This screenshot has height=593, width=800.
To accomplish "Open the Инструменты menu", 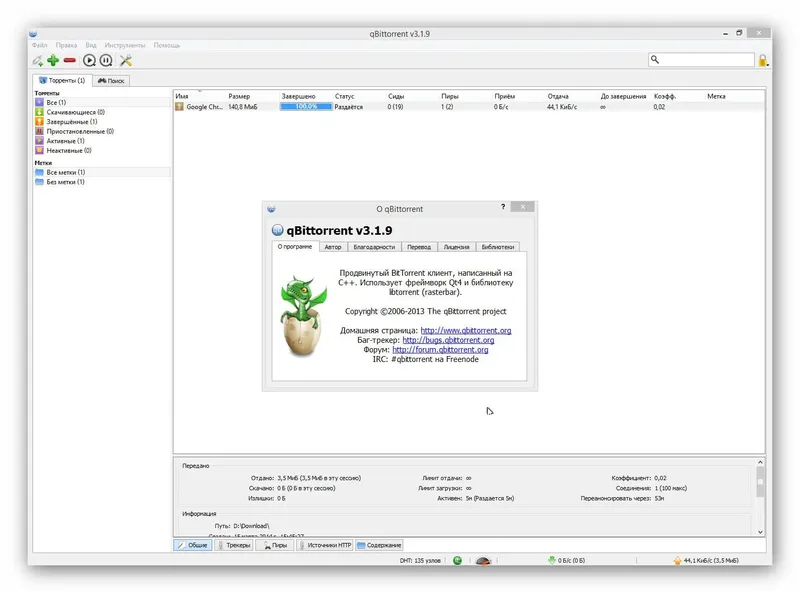I will 124,45.
